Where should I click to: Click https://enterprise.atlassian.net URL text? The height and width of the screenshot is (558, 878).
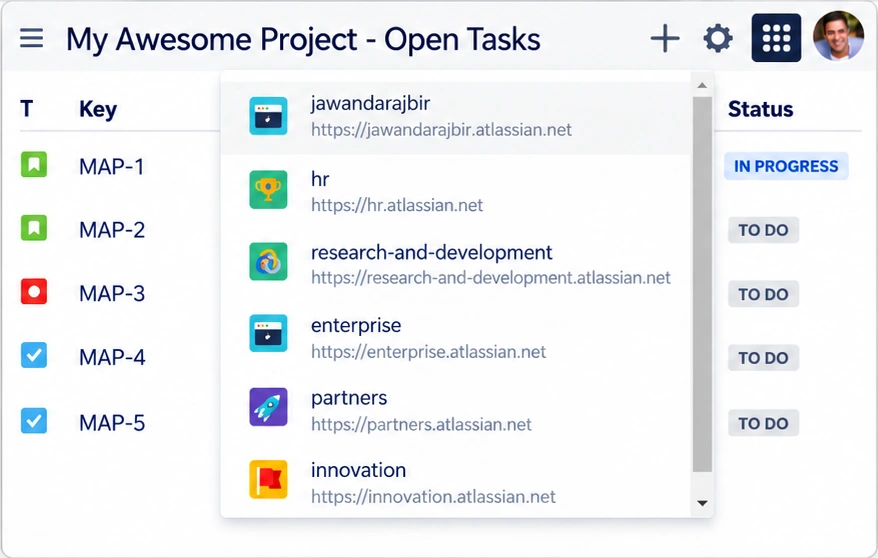428,351
